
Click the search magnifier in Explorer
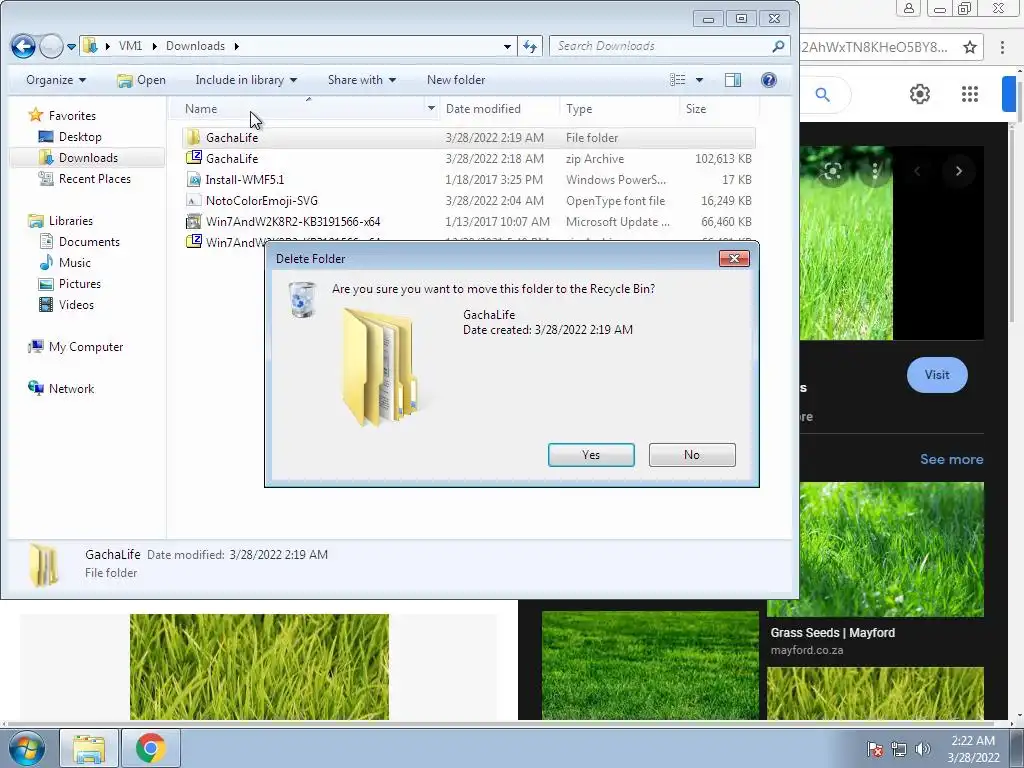point(778,46)
